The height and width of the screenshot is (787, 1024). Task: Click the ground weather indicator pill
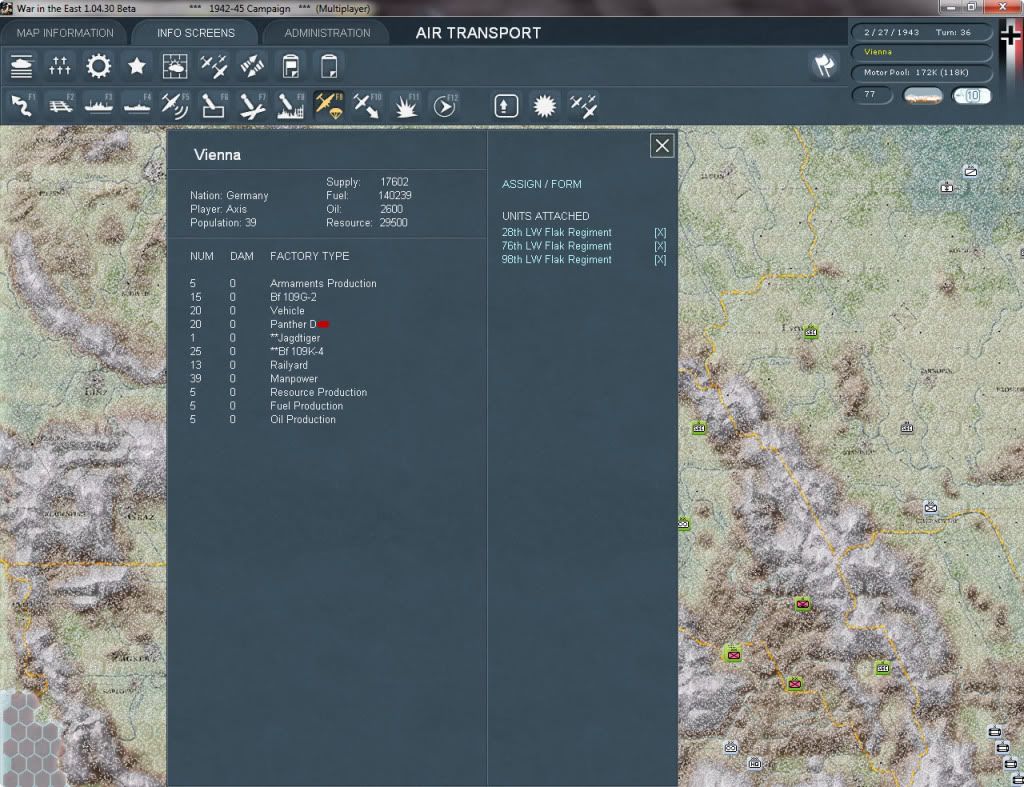click(x=922, y=95)
